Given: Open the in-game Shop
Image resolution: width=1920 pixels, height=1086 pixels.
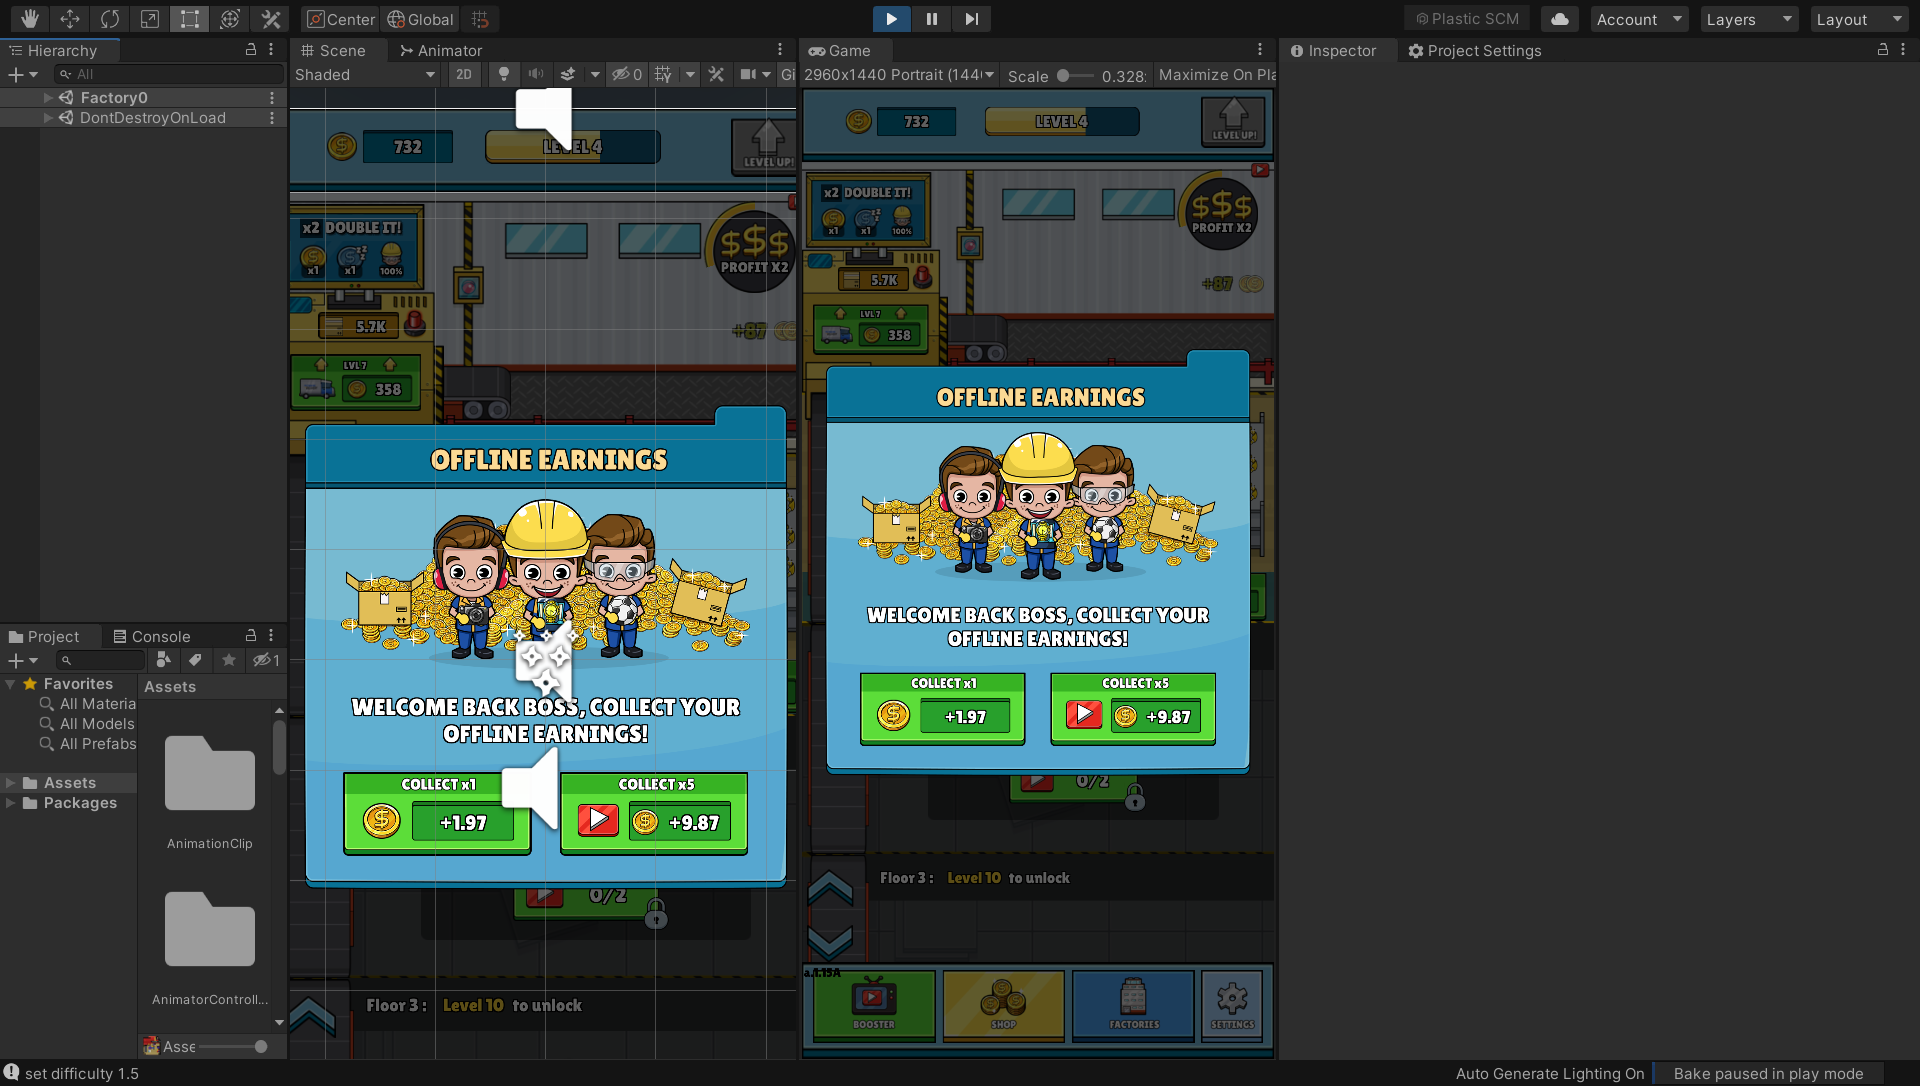Looking at the screenshot, I should [x=1002, y=1006].
